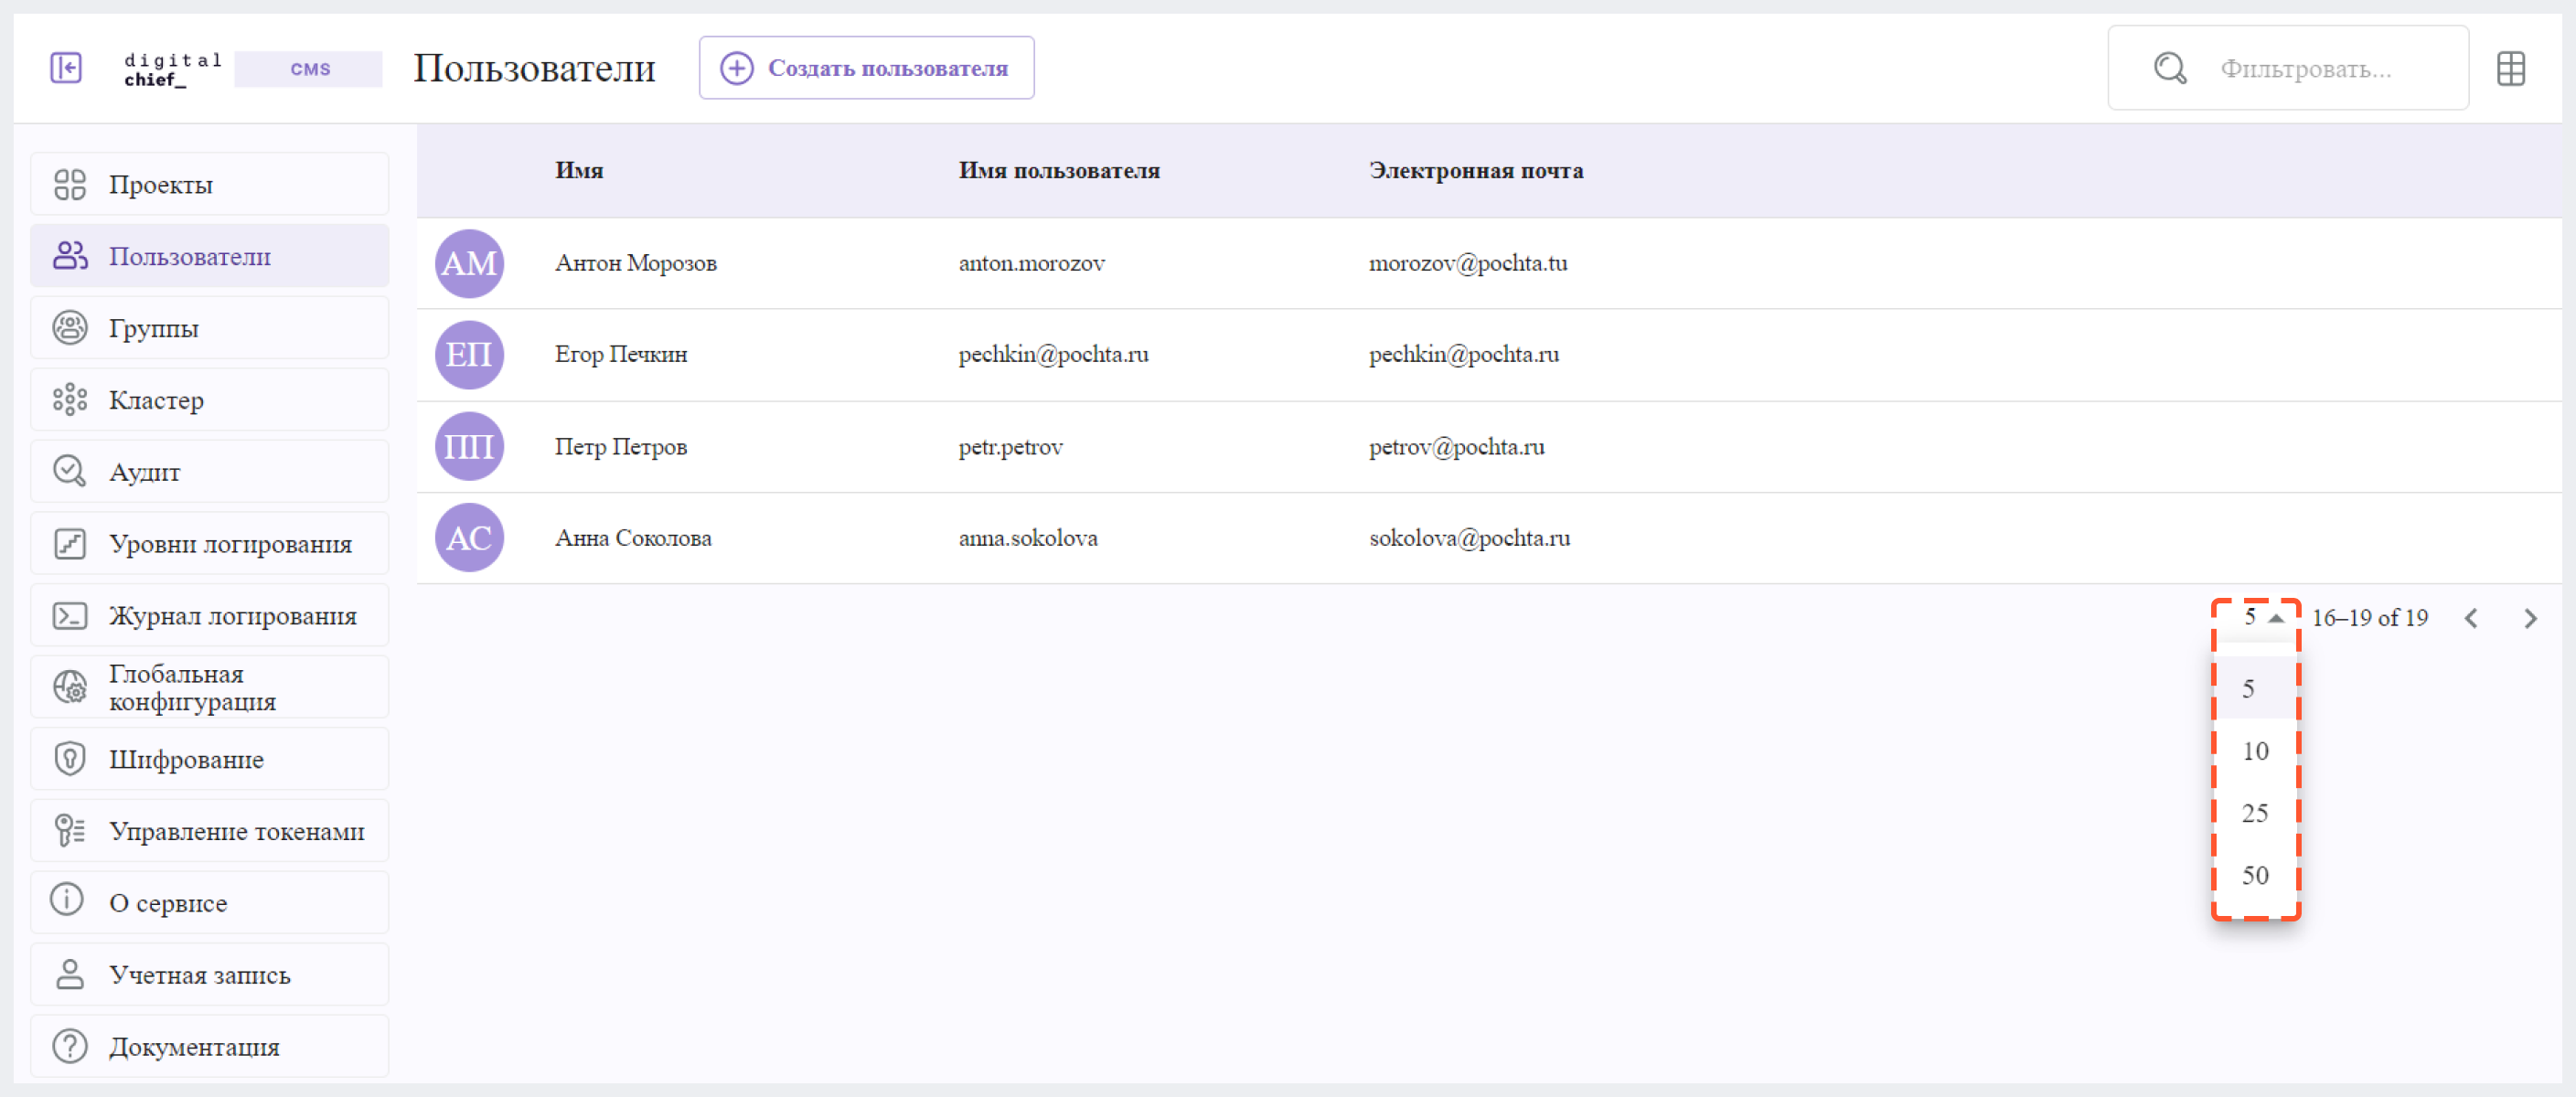Click the name Петр Петров

click(x=621, y=447)
